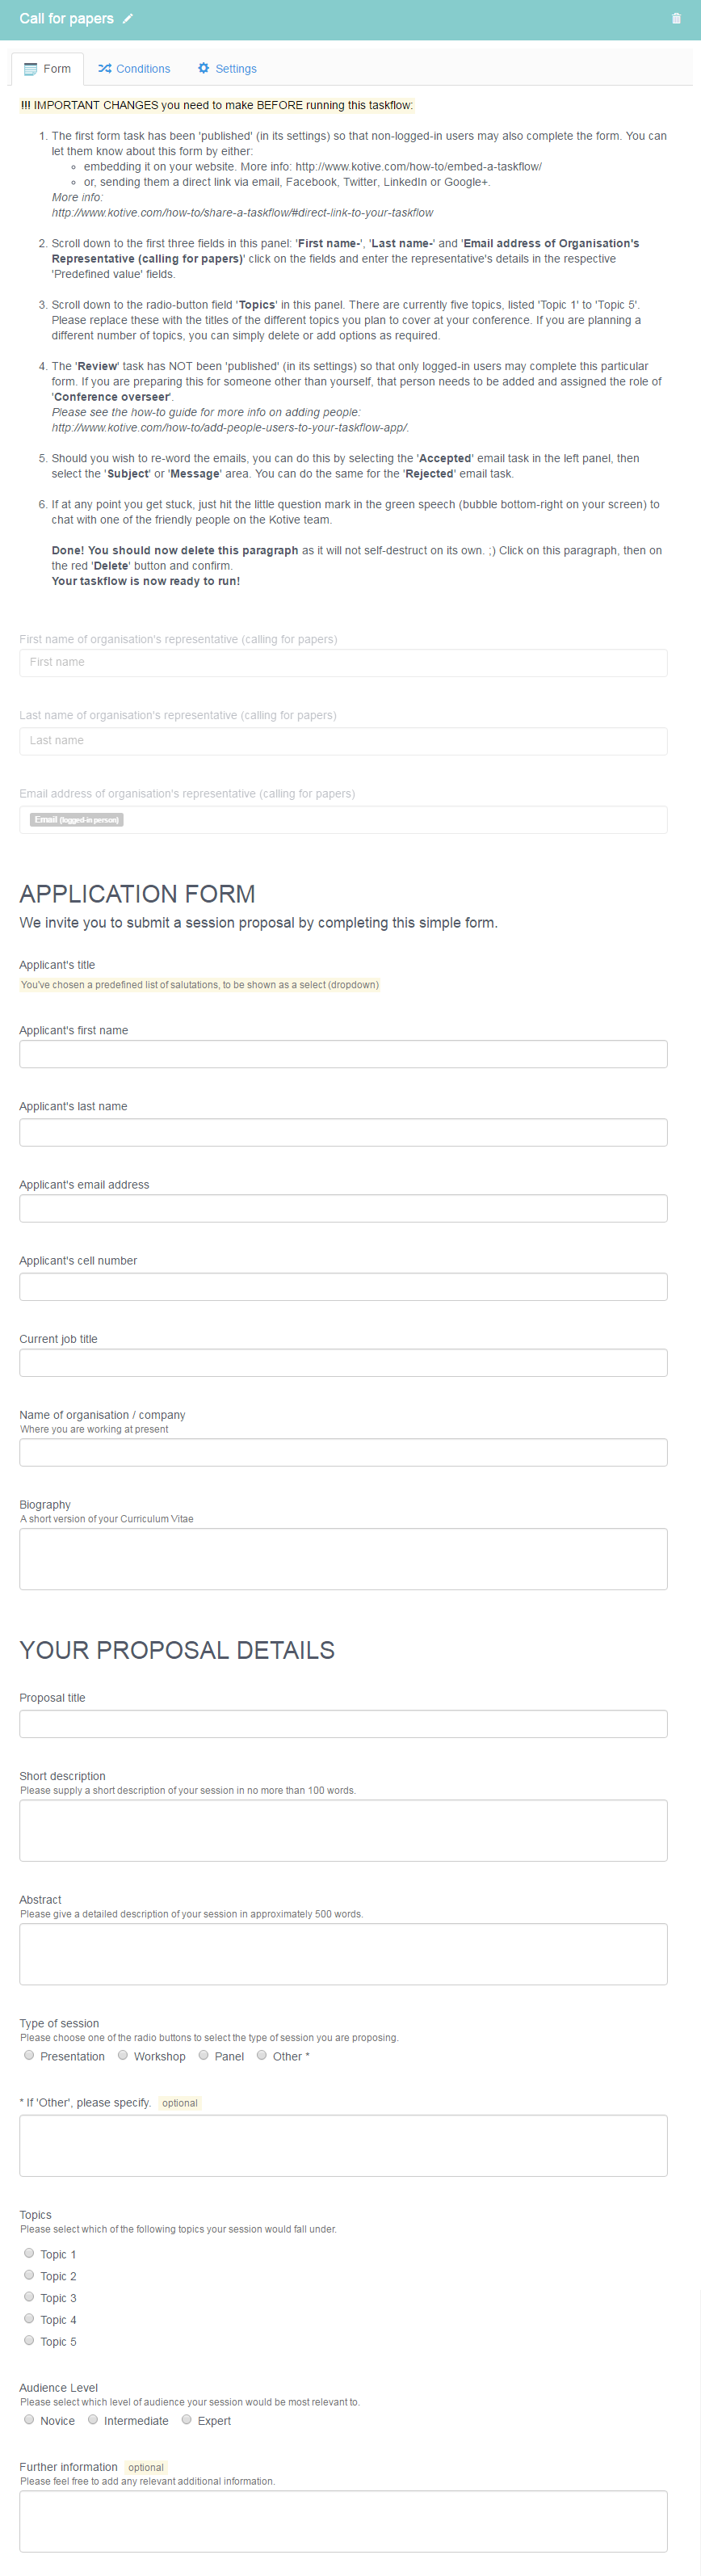Open the Settings tab

(227, 69)
